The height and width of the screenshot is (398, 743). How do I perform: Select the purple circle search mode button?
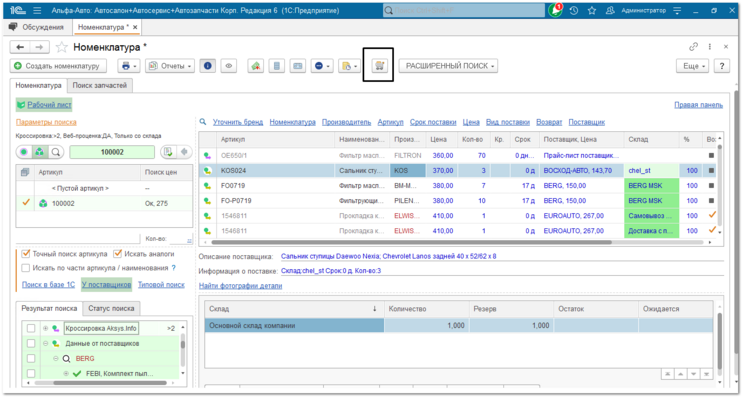24,152
